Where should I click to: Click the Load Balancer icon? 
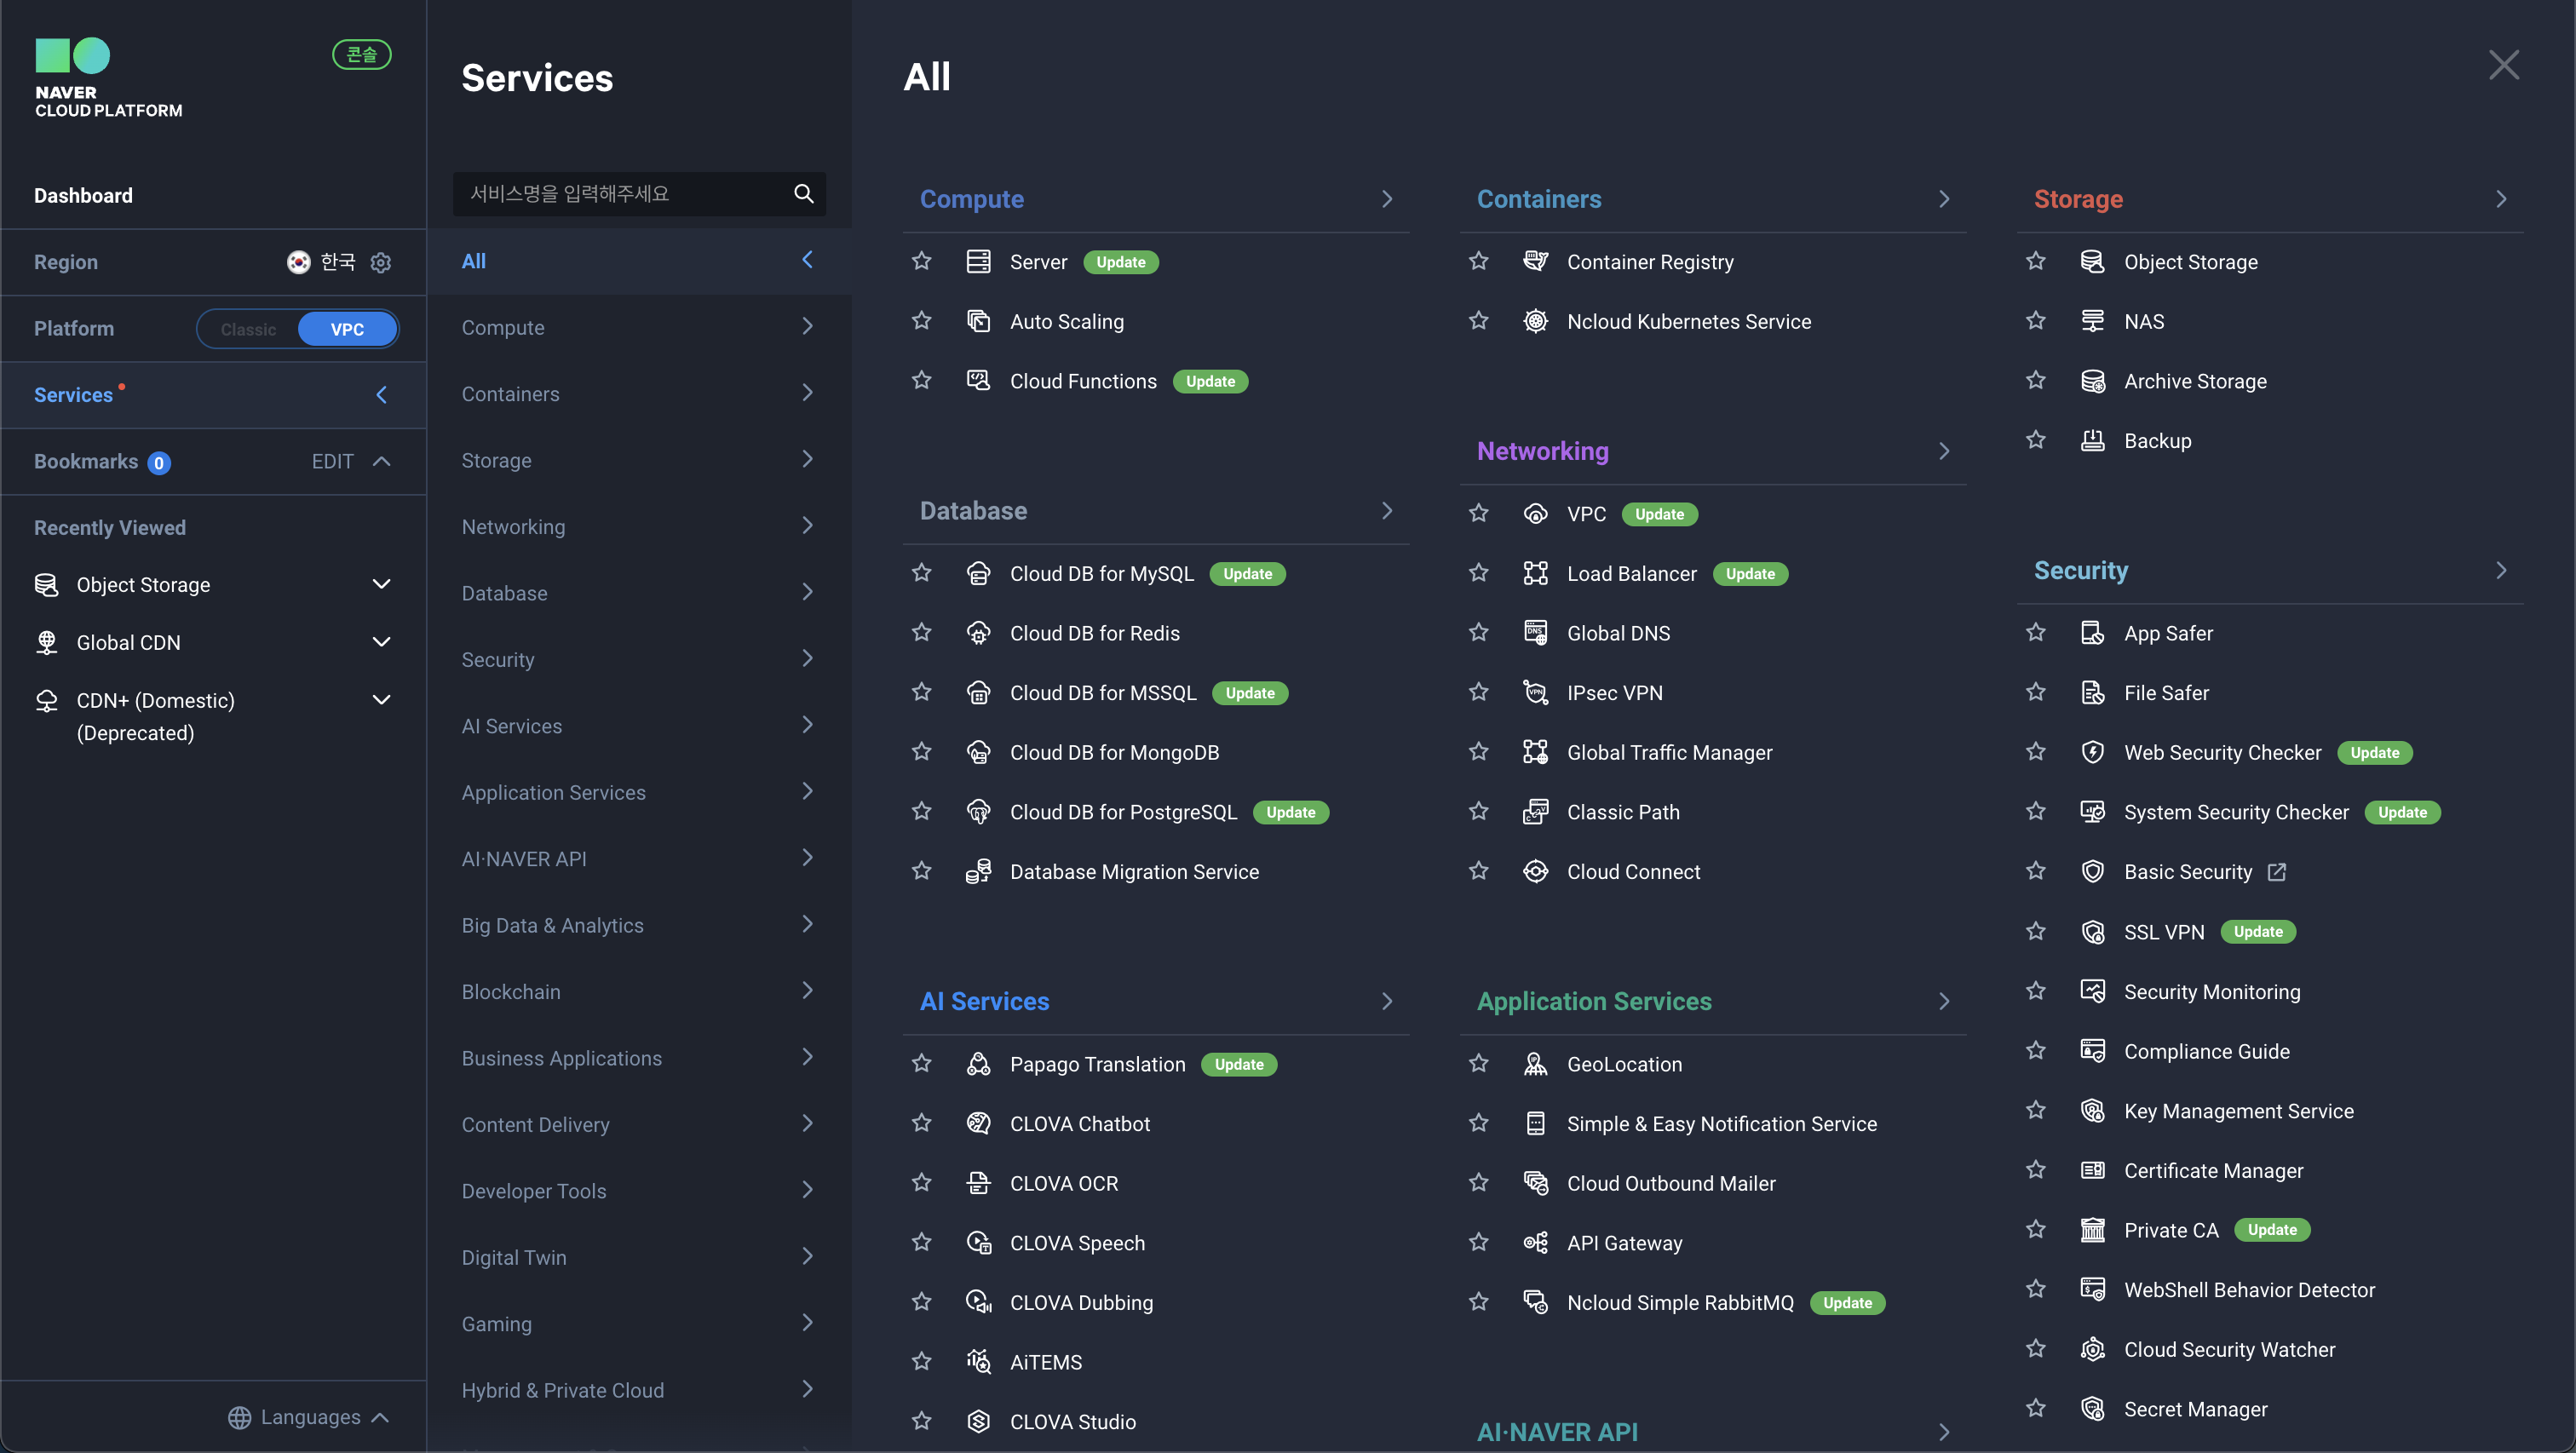1535,573
